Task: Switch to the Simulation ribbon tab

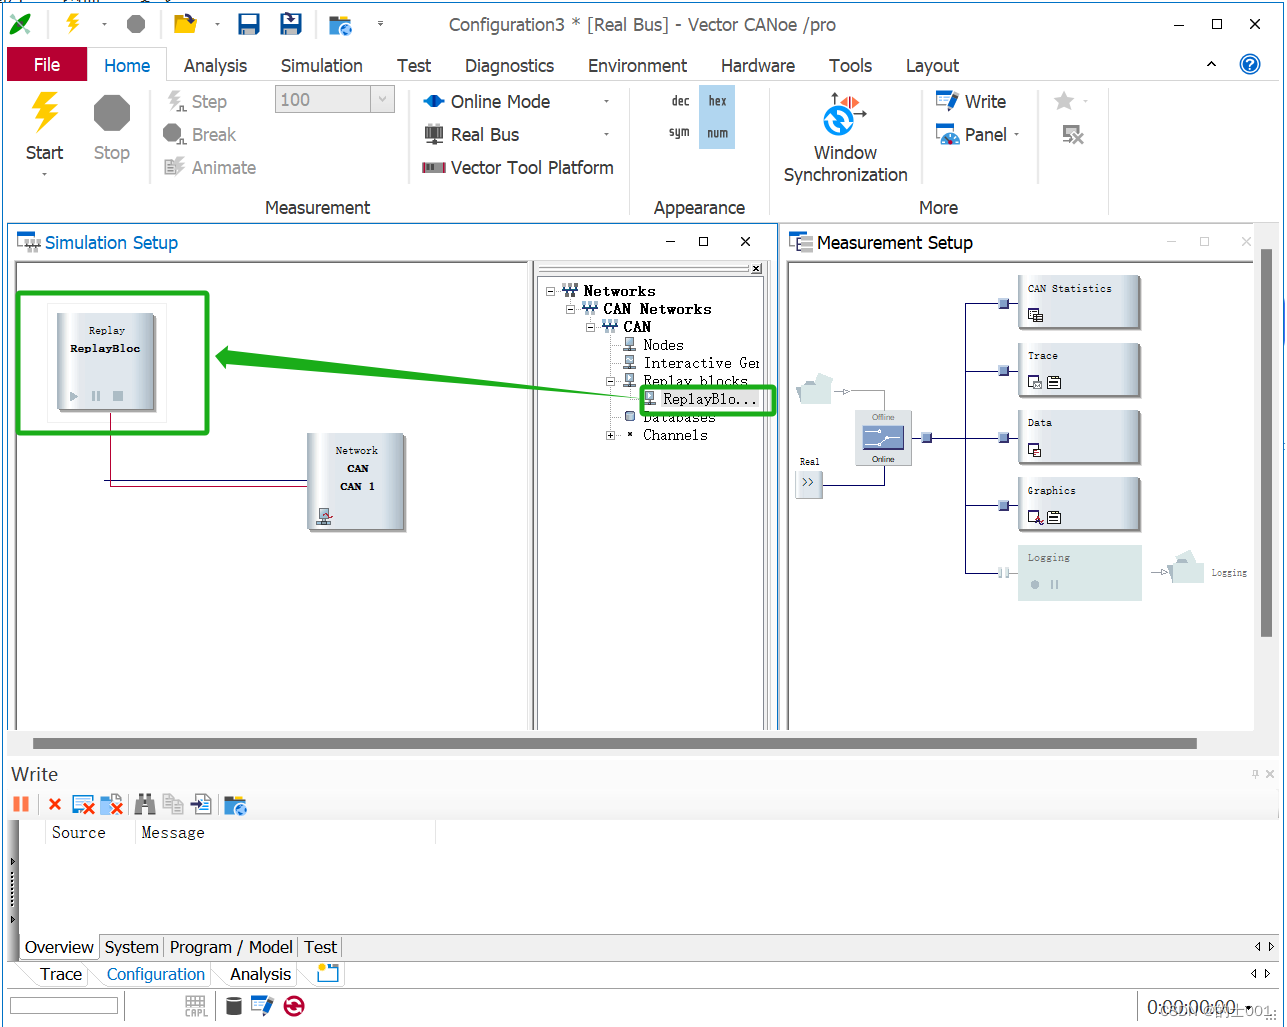Action: (x=321, y=66)
